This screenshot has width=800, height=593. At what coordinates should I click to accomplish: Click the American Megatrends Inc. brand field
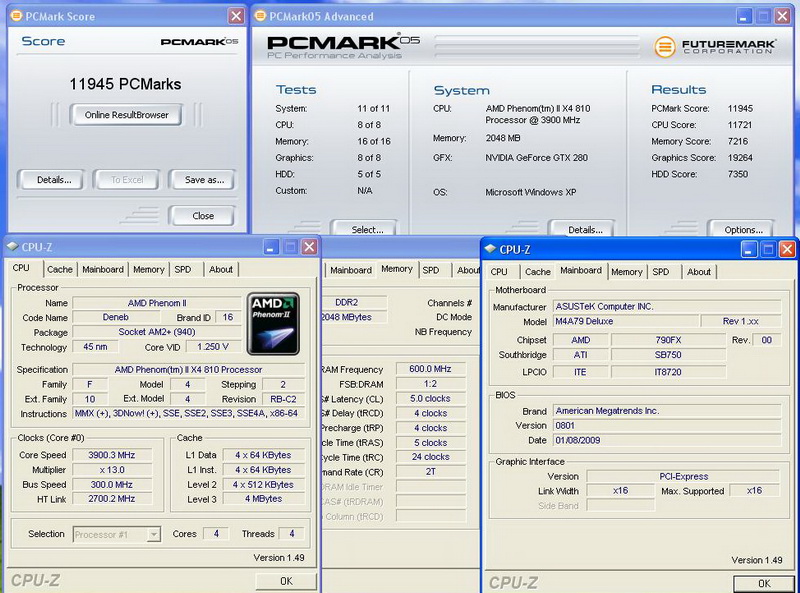point(667,411)
